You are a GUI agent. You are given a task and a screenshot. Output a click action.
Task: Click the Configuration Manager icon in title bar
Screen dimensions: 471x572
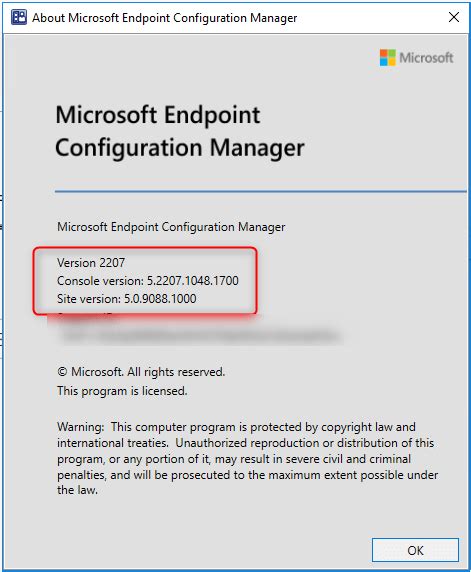(x=19, y=17)
